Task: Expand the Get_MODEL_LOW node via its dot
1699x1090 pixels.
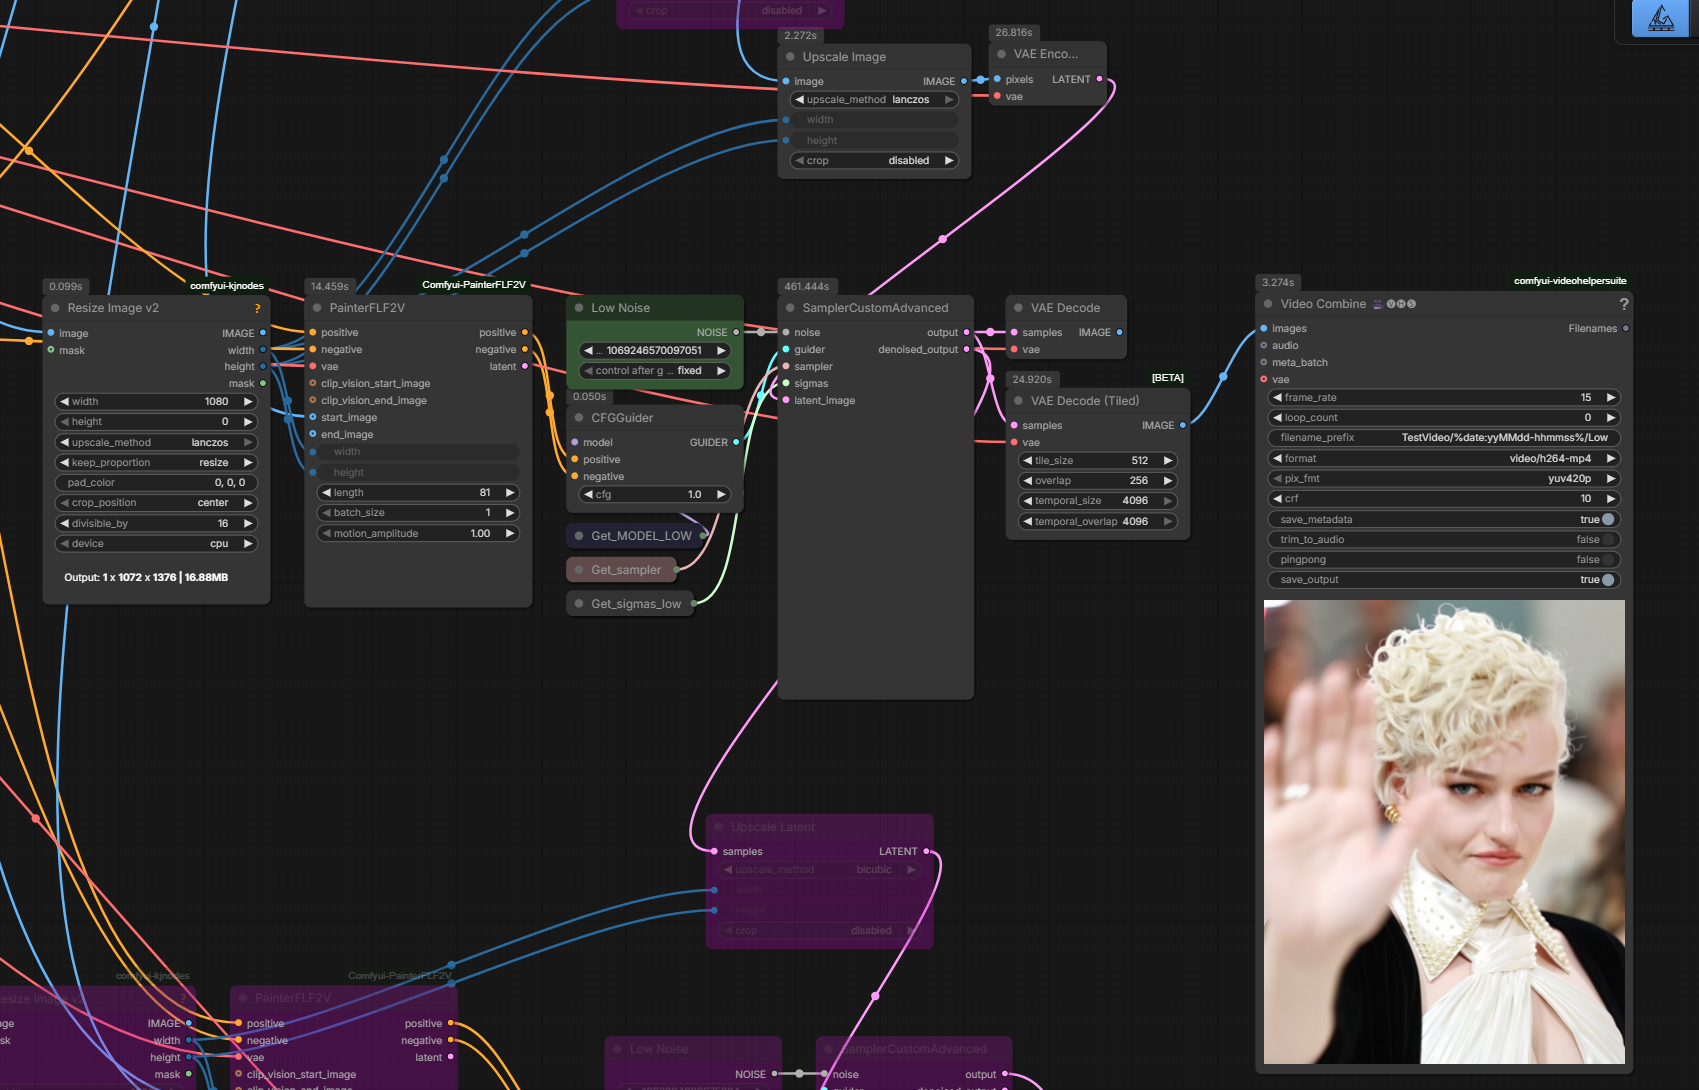Action: tap(579, 536)
